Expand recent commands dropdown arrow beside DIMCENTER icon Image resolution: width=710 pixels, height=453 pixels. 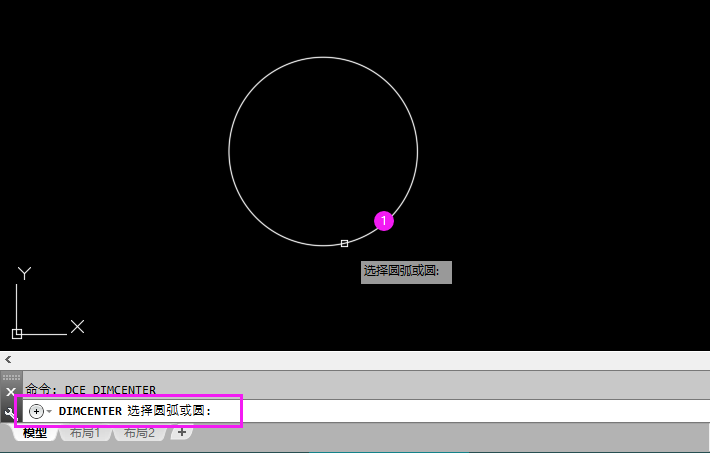coord(49,411)
